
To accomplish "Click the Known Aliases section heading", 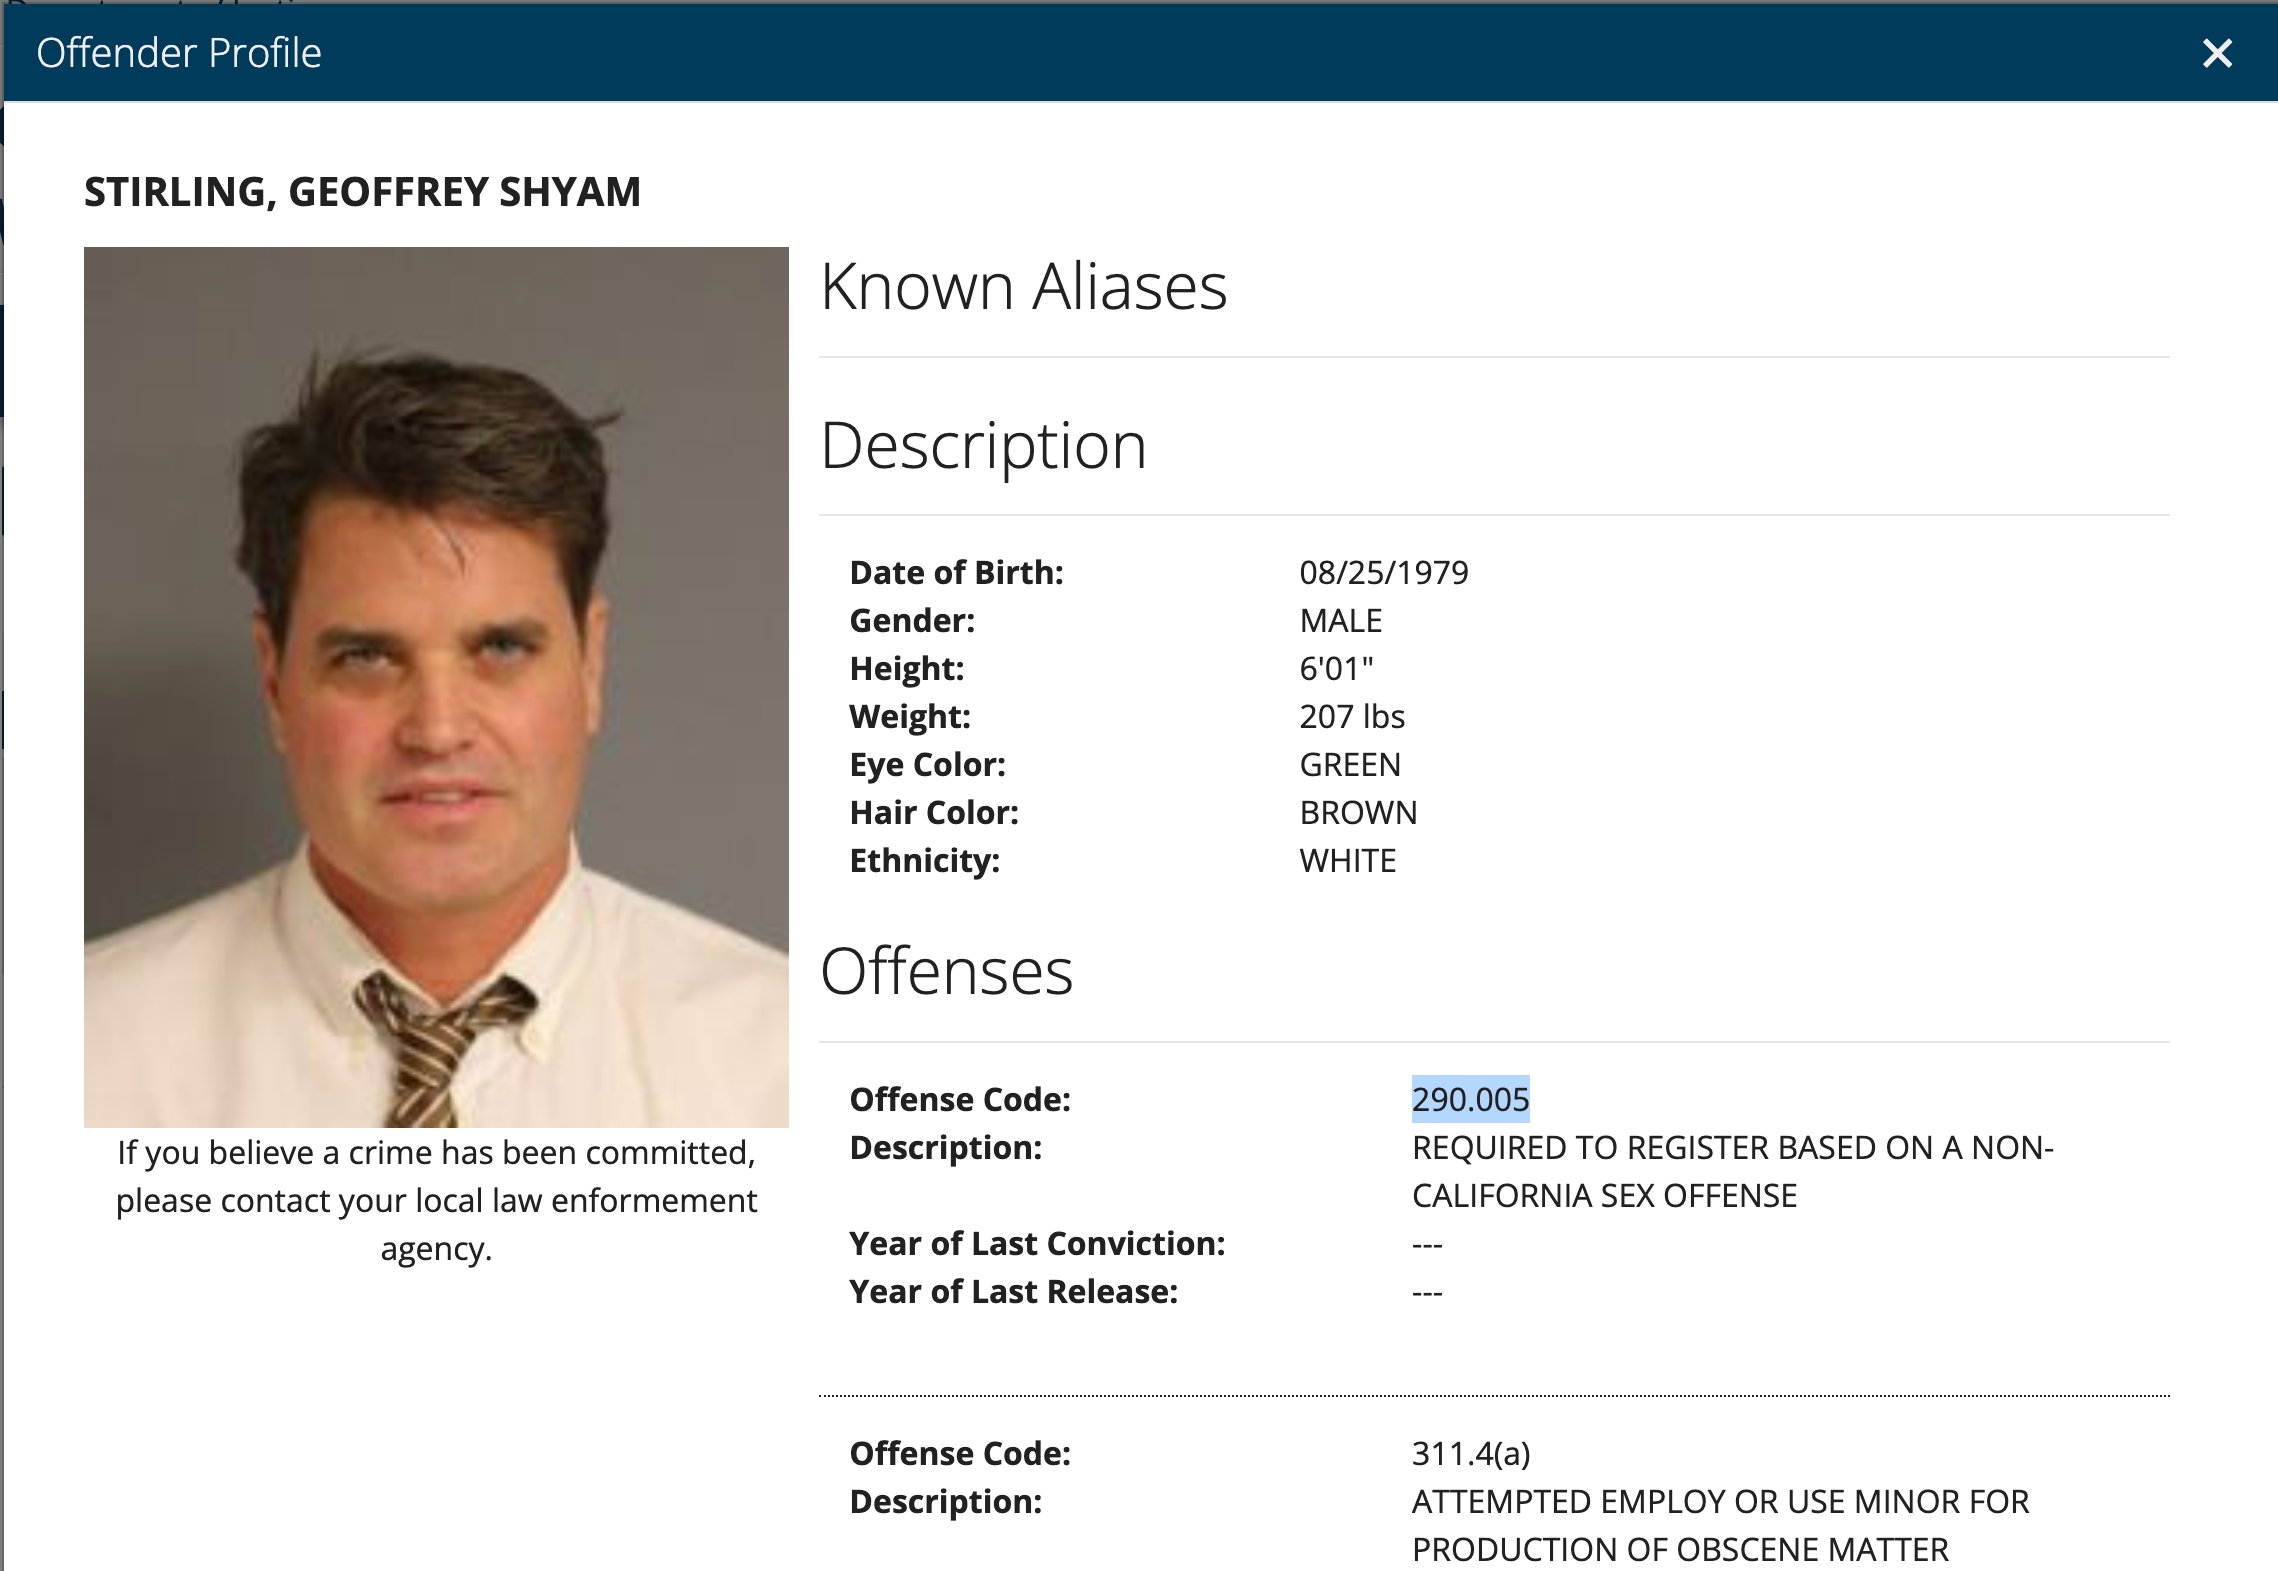I will pyautogui.click(x=1023, y=287).
